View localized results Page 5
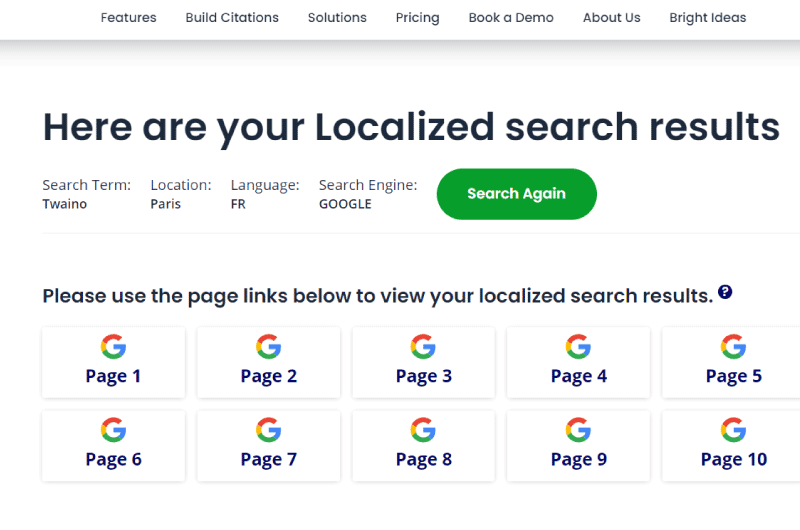This screenshot has height=530, width=800. (731, 363)
